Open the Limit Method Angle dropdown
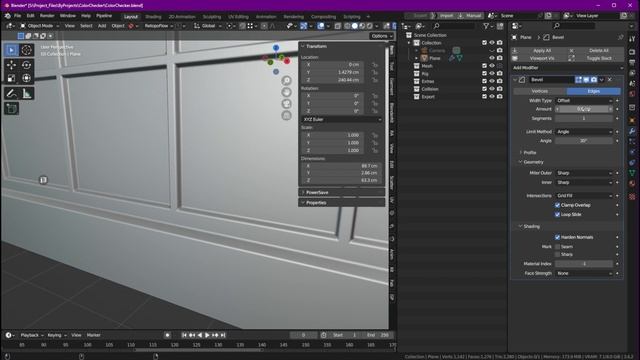The image size is (640, 360). 584,131
